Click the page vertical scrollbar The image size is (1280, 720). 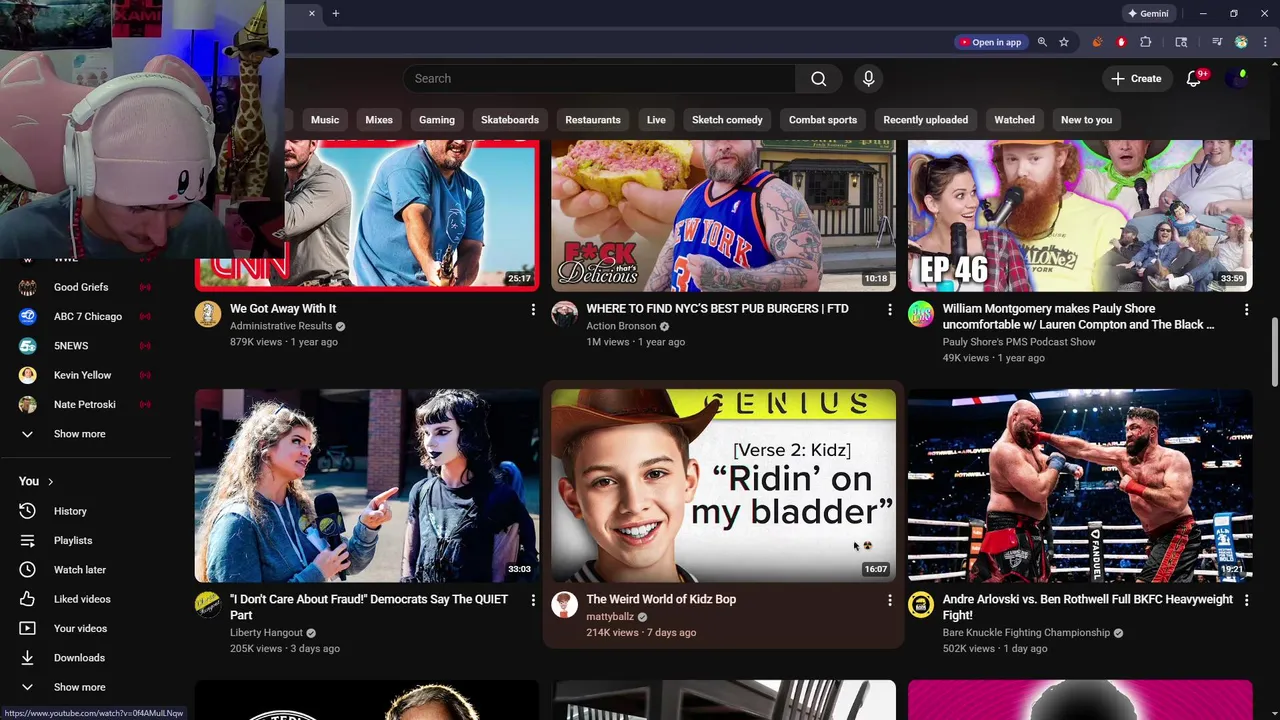coord(1274,353)
